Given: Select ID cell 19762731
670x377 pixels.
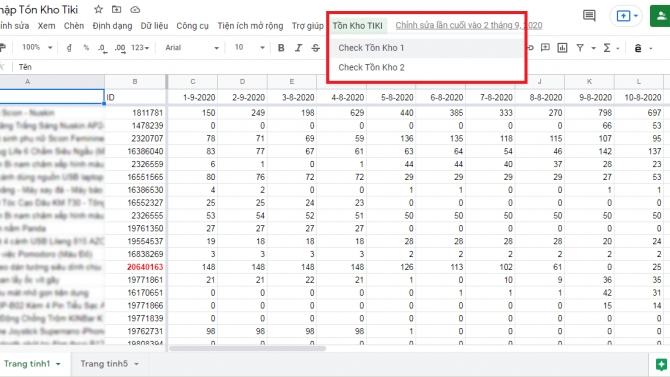Looking at the screenshot, I should [135, 331].
